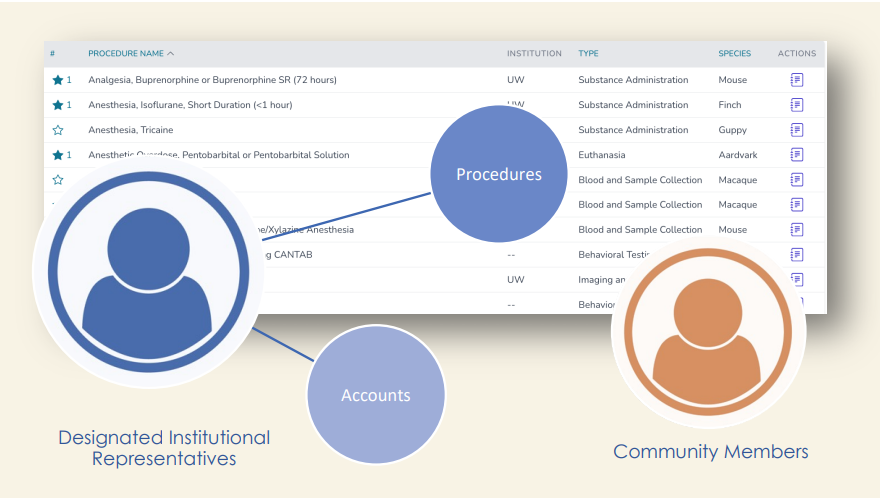Open action icon for second Macaque row

click(x=796, y=204)
